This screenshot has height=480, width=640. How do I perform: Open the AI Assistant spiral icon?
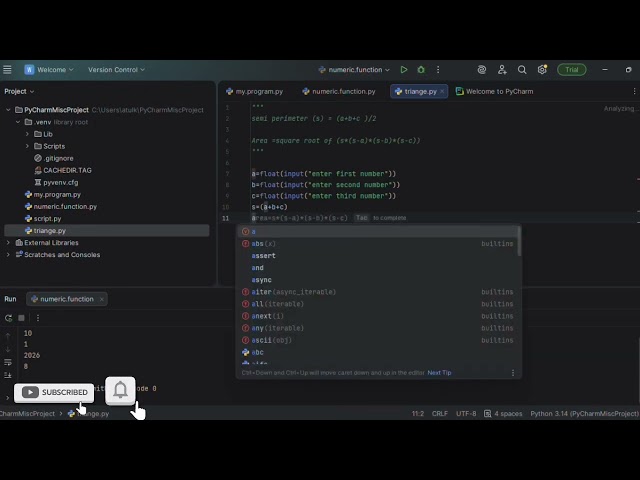tap(482, 70)
